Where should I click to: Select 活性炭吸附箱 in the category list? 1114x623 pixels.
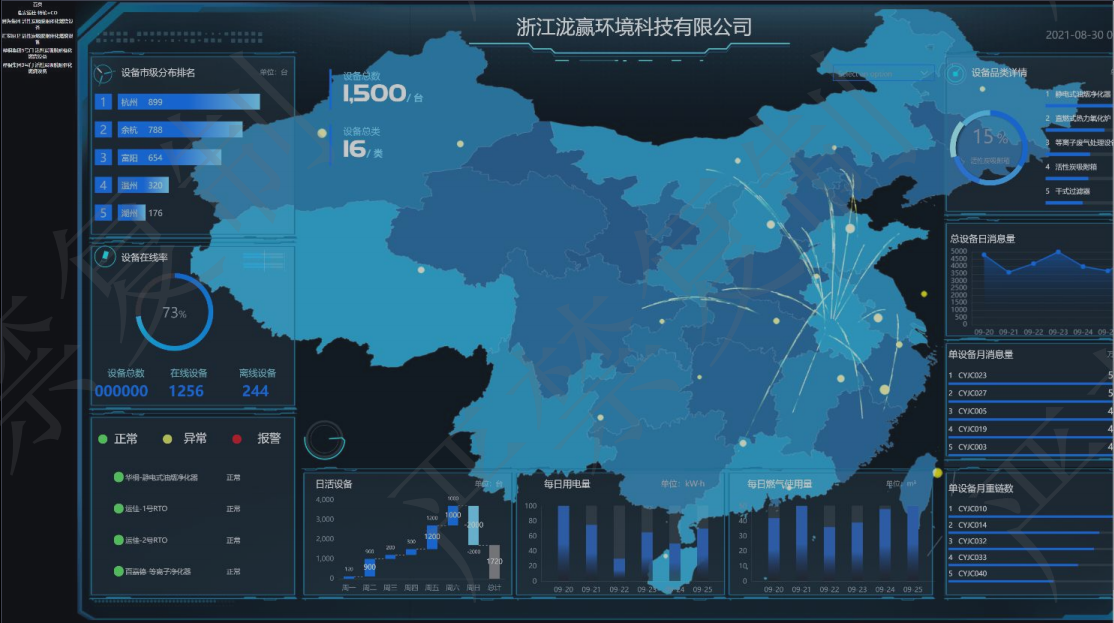1076,167
